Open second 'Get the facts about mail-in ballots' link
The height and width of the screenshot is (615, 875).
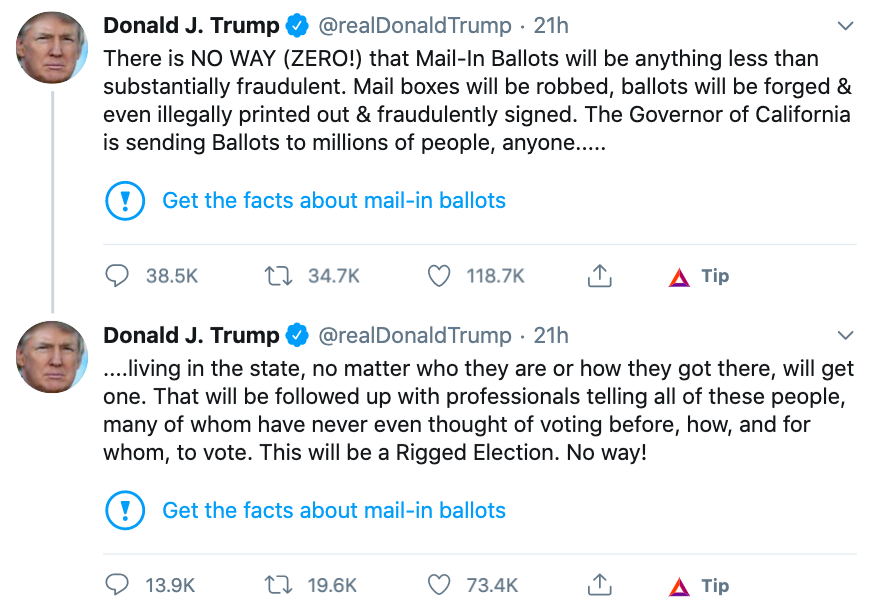(x=334, y=510)
